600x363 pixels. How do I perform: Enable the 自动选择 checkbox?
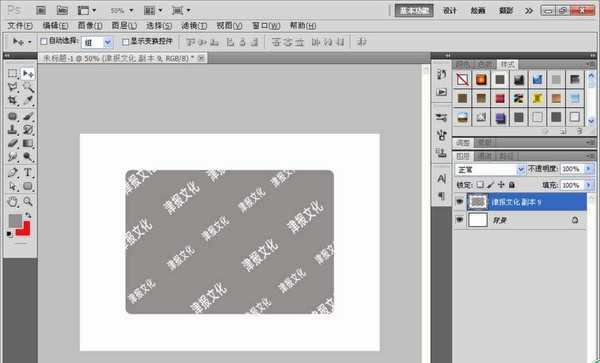pyautogui.click(x=44, y=41)
